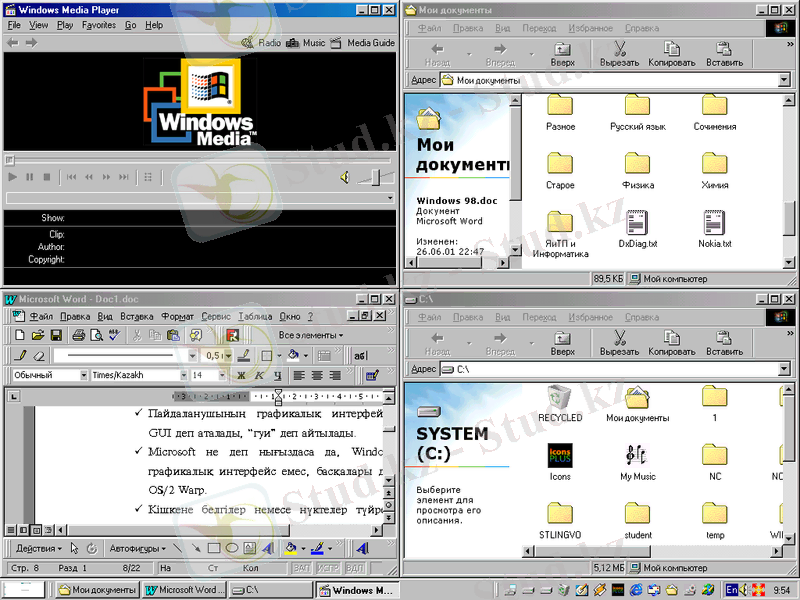Toggle italic К in Word
This screenshot has width=800, height=600.
click(x=259, y=376)
